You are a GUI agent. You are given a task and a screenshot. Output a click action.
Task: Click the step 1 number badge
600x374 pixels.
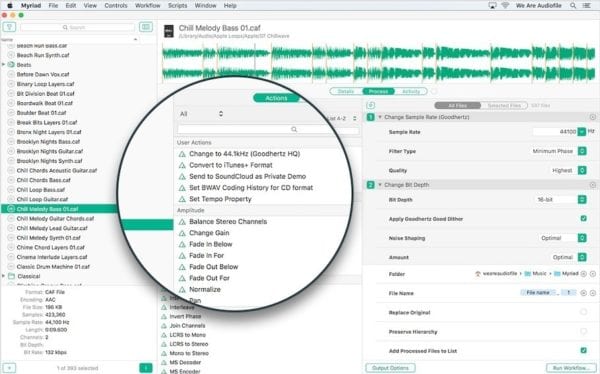click(x=370, y=117)
